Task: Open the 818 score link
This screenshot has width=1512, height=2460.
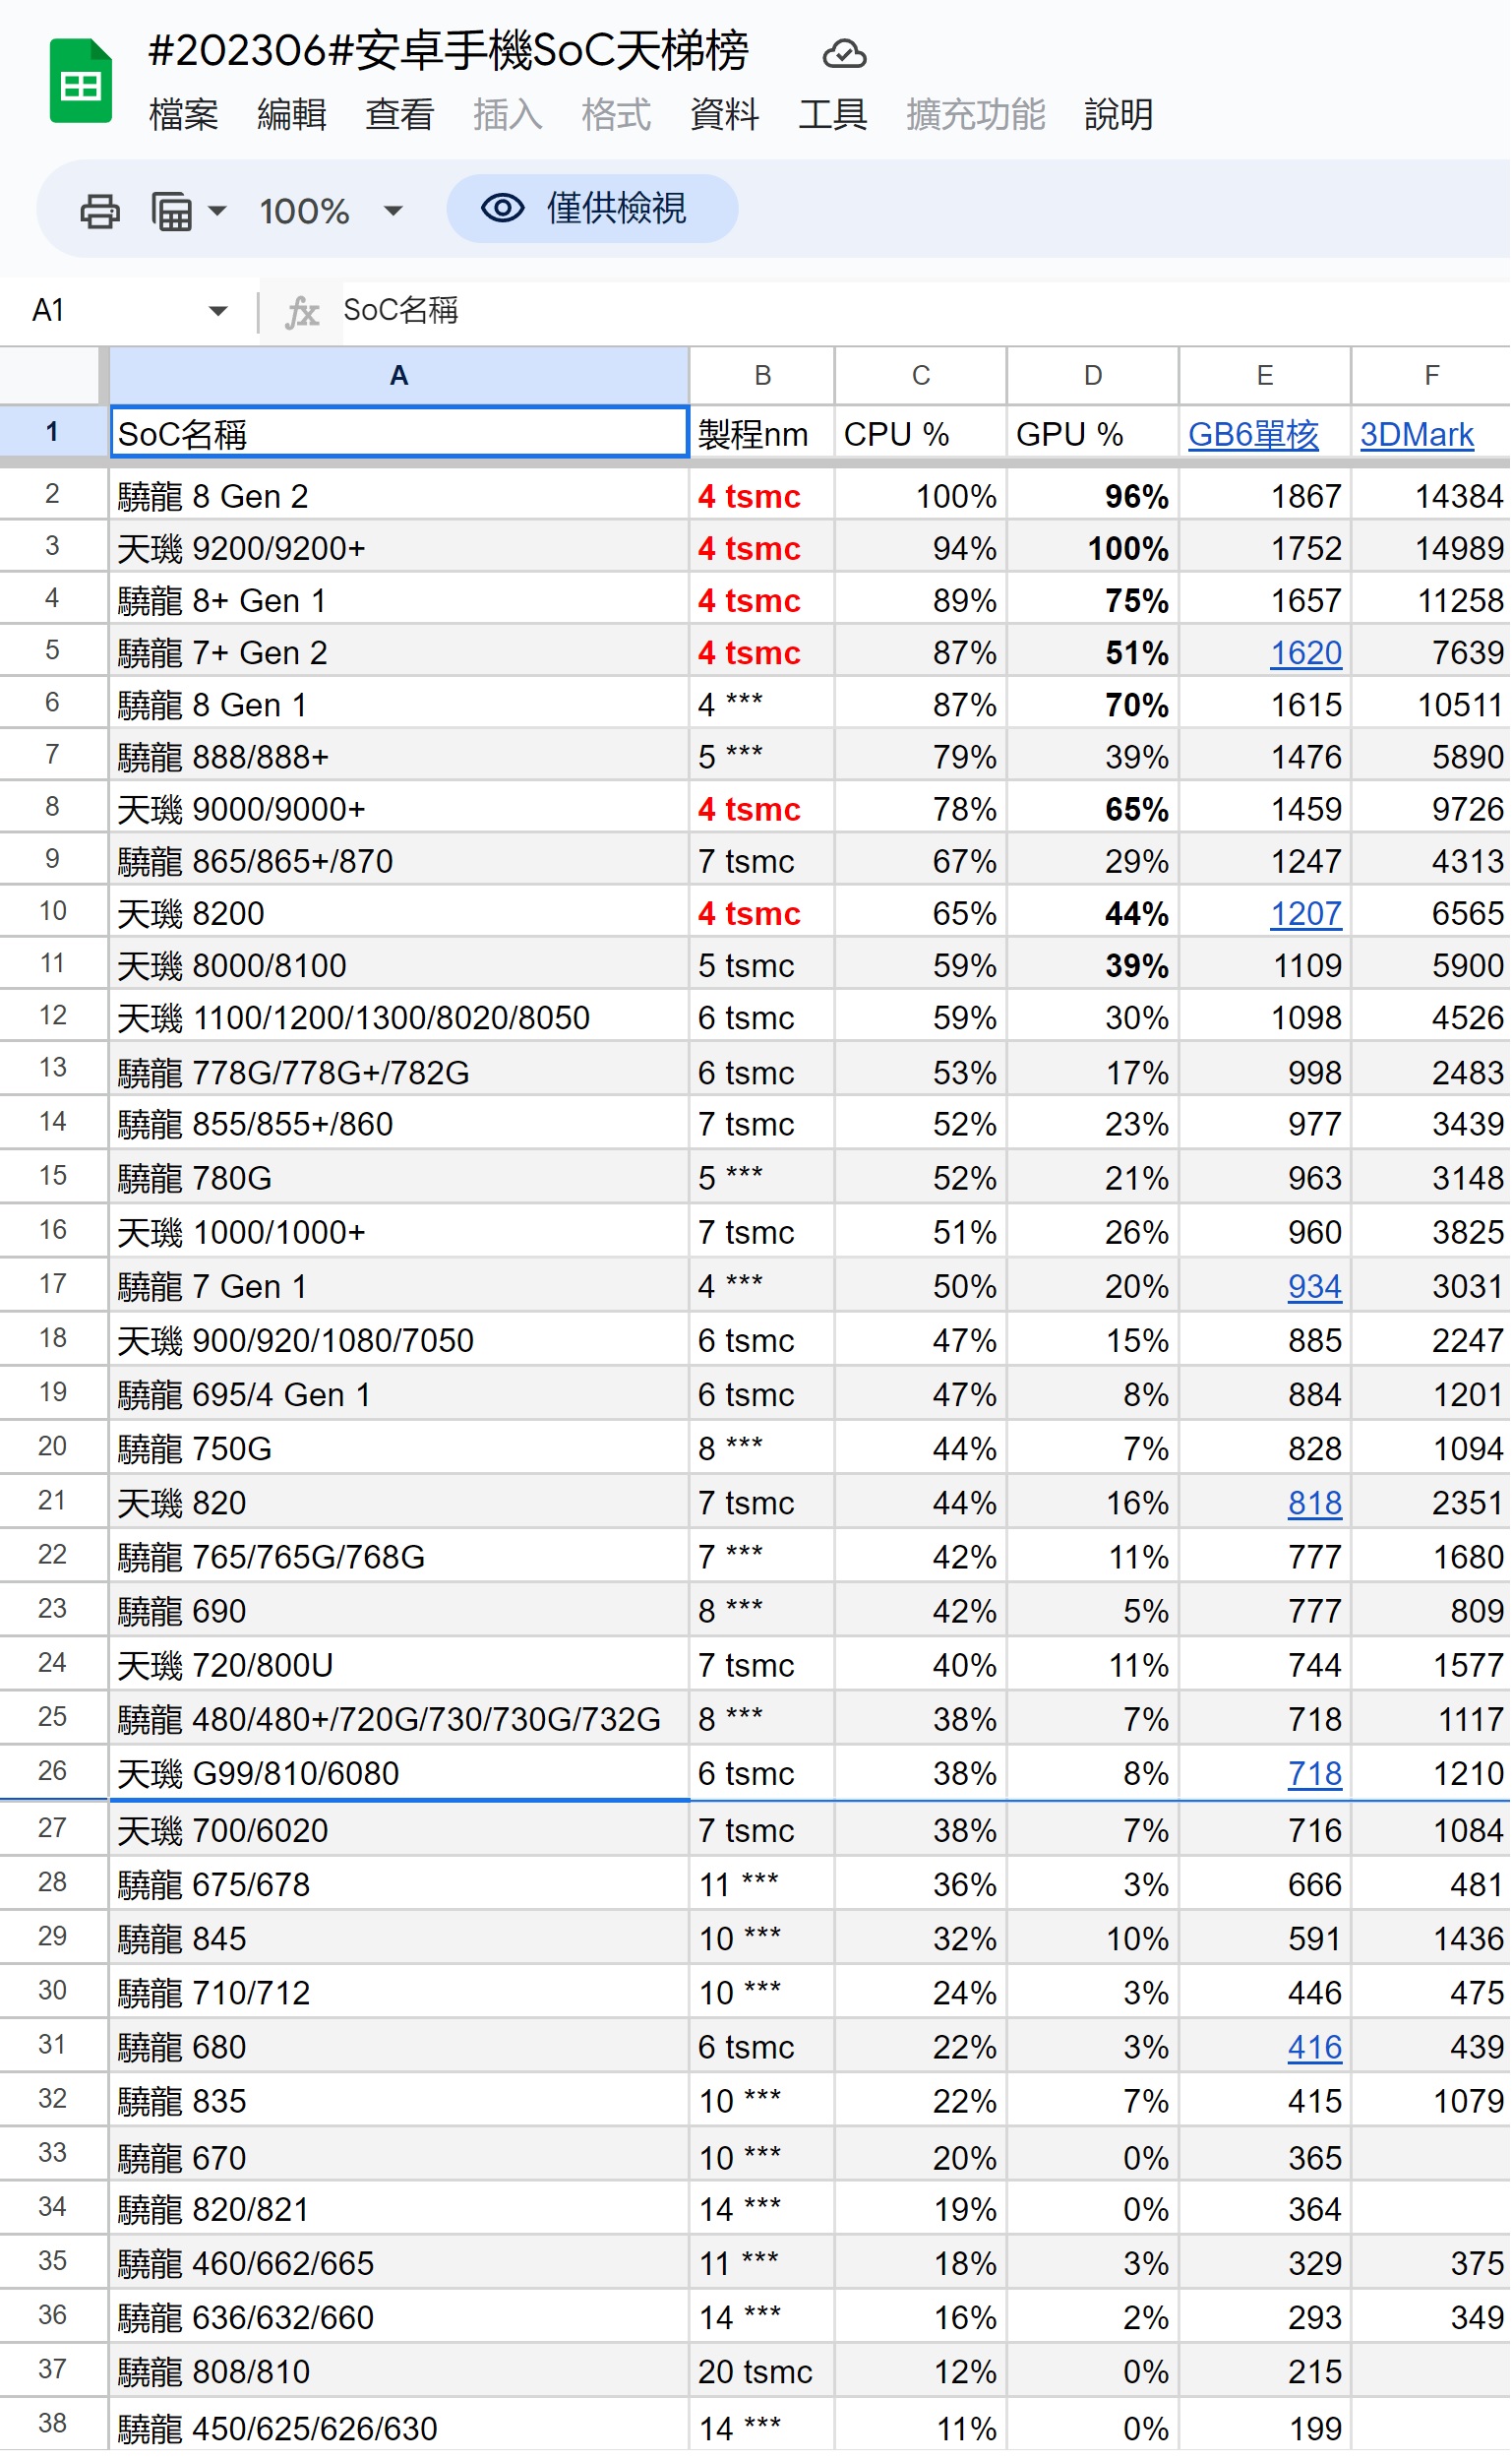Action: [x=1315, y=1504]
